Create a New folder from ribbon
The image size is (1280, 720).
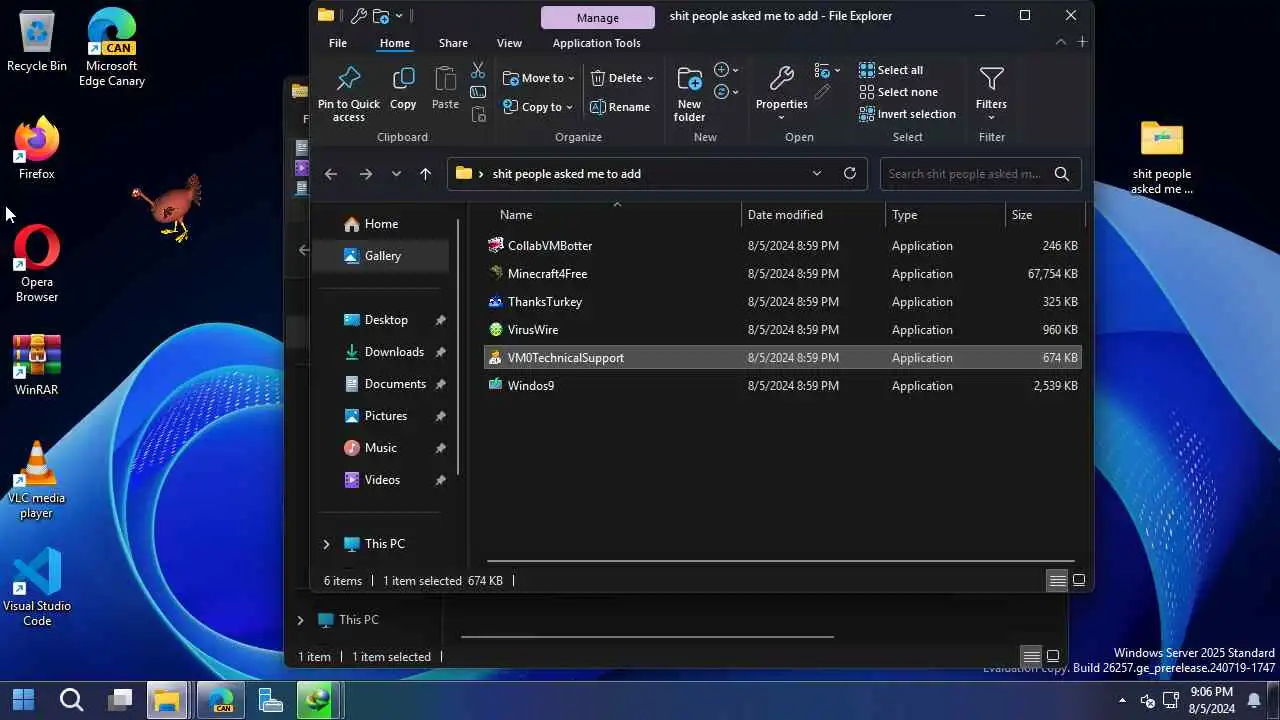(x=689, y=94)
